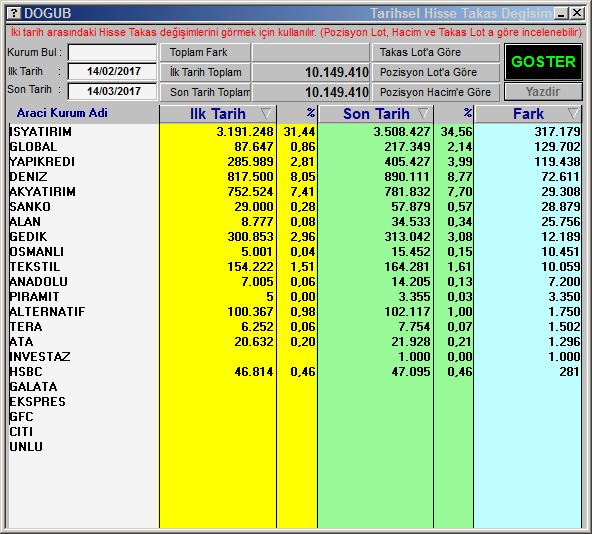
Task: Select the HSBC broker row
Action: (295, 372)
